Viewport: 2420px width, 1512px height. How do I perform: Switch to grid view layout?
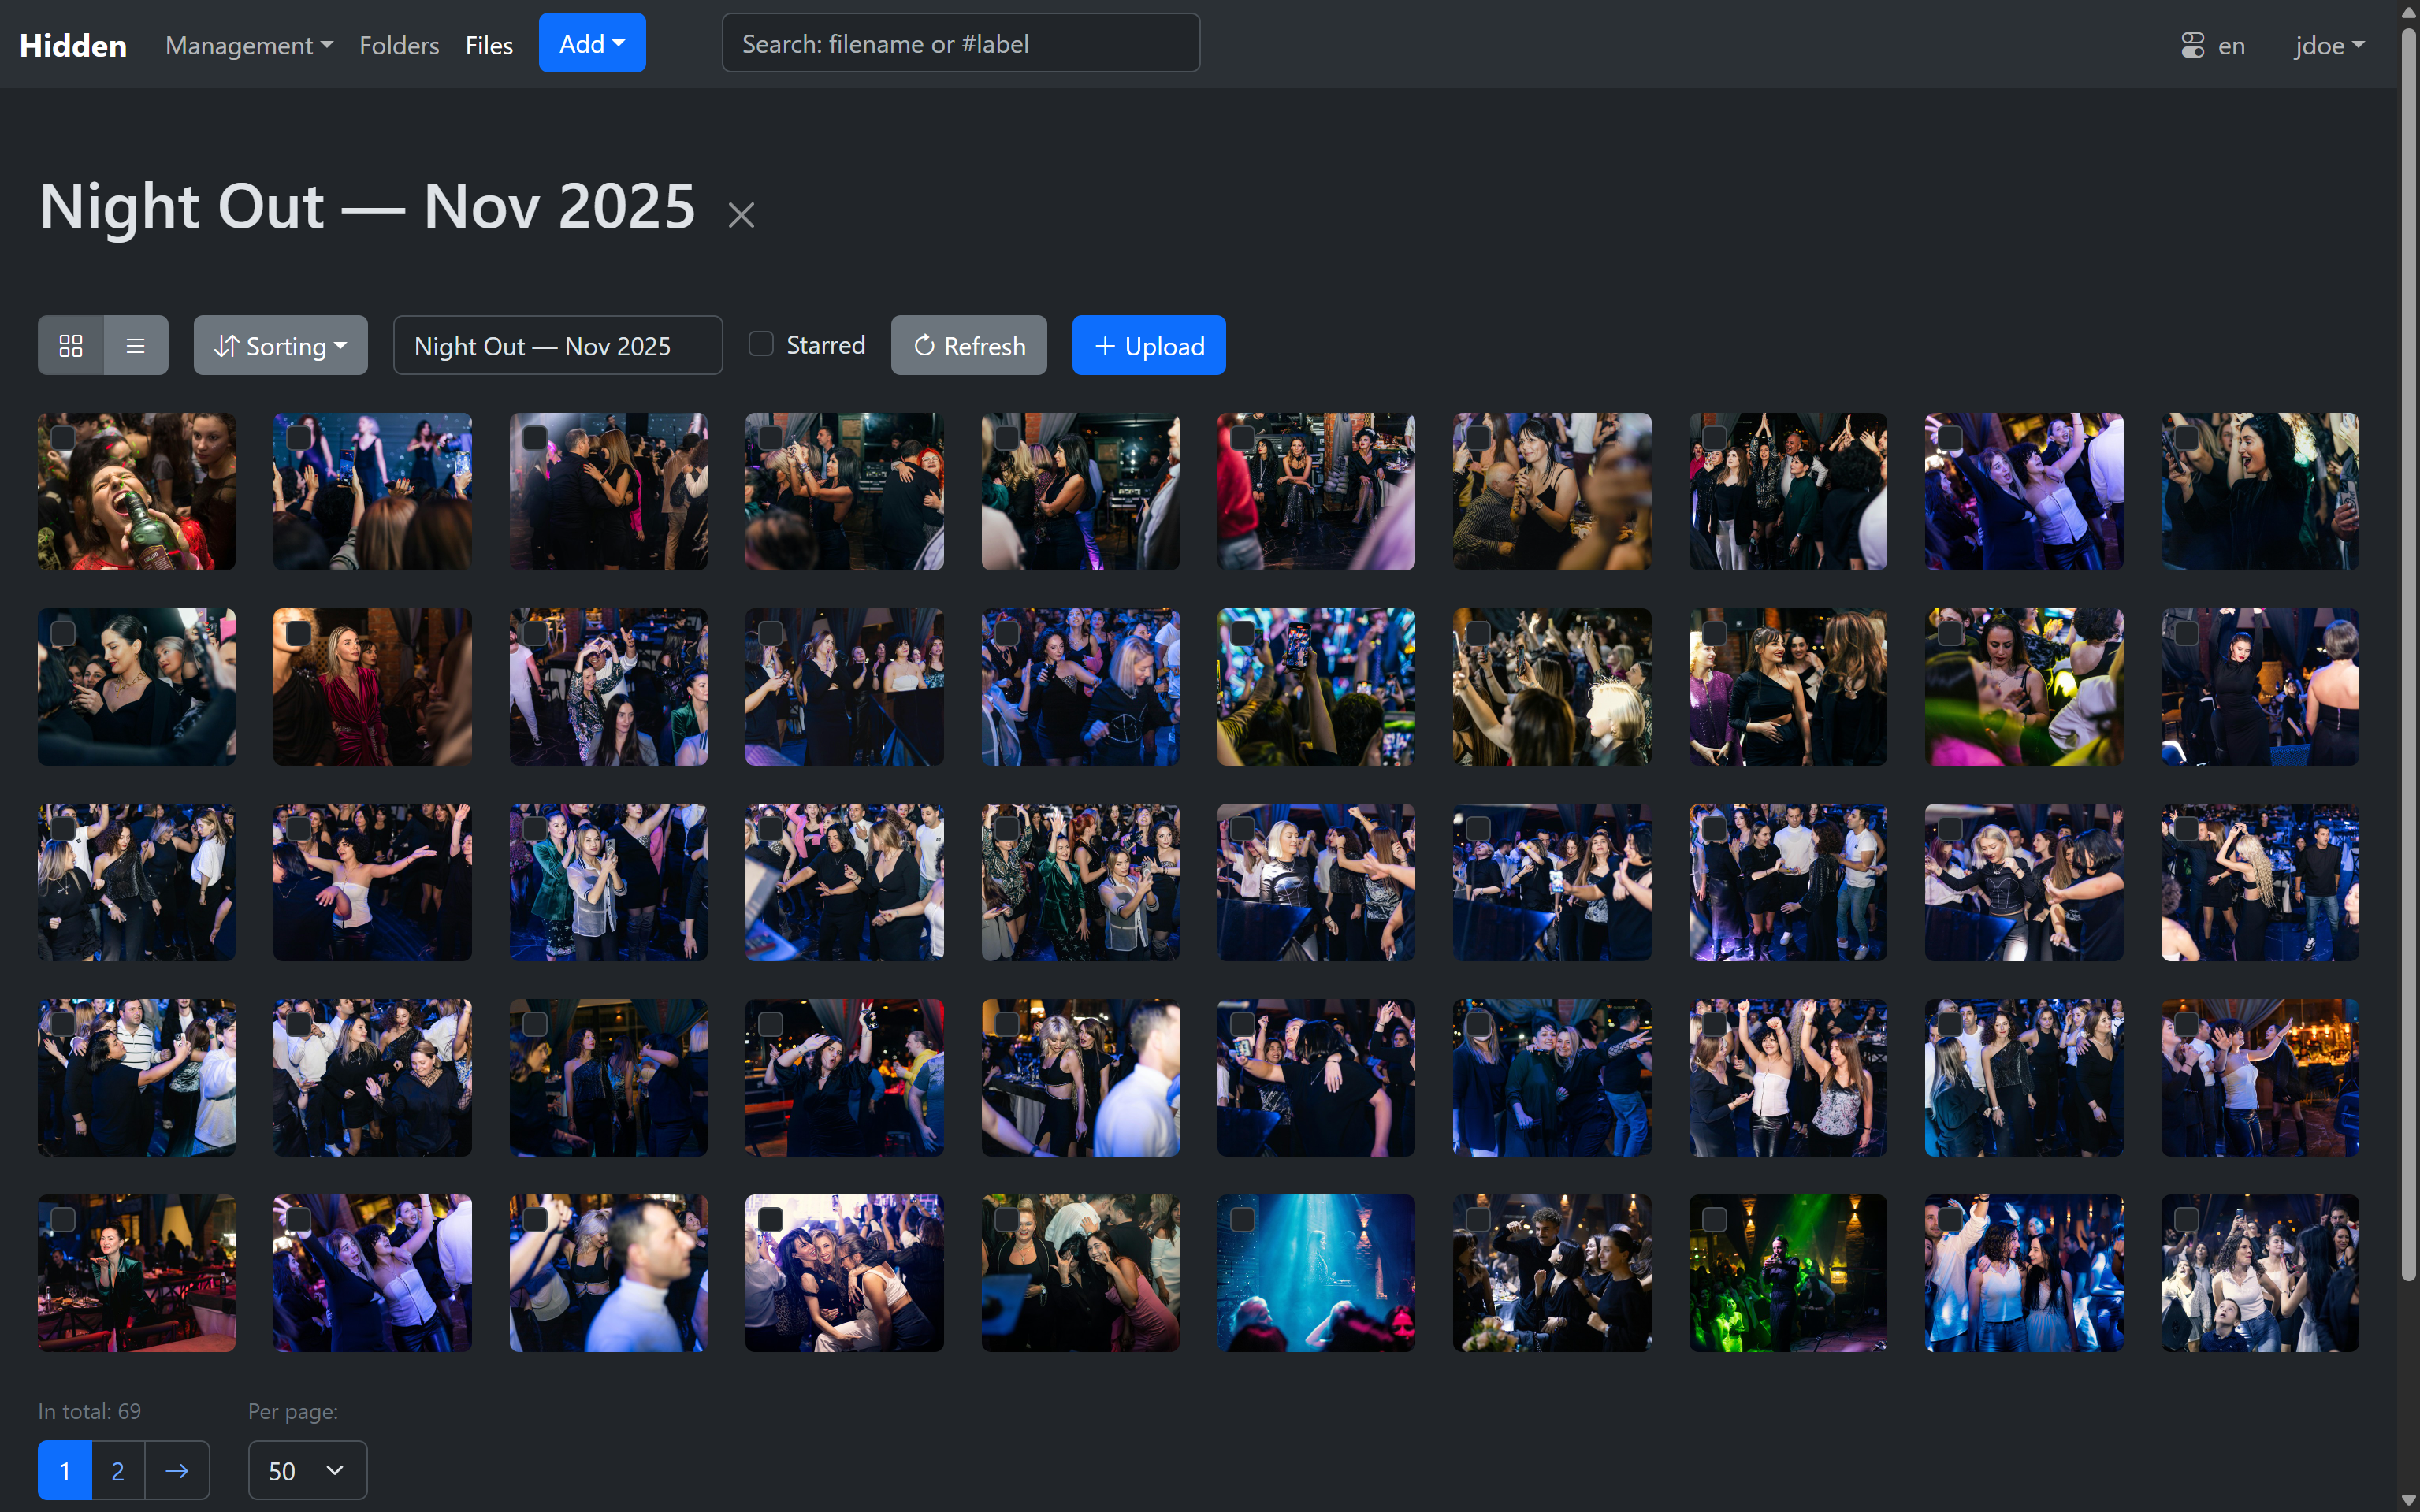[70, 346]
